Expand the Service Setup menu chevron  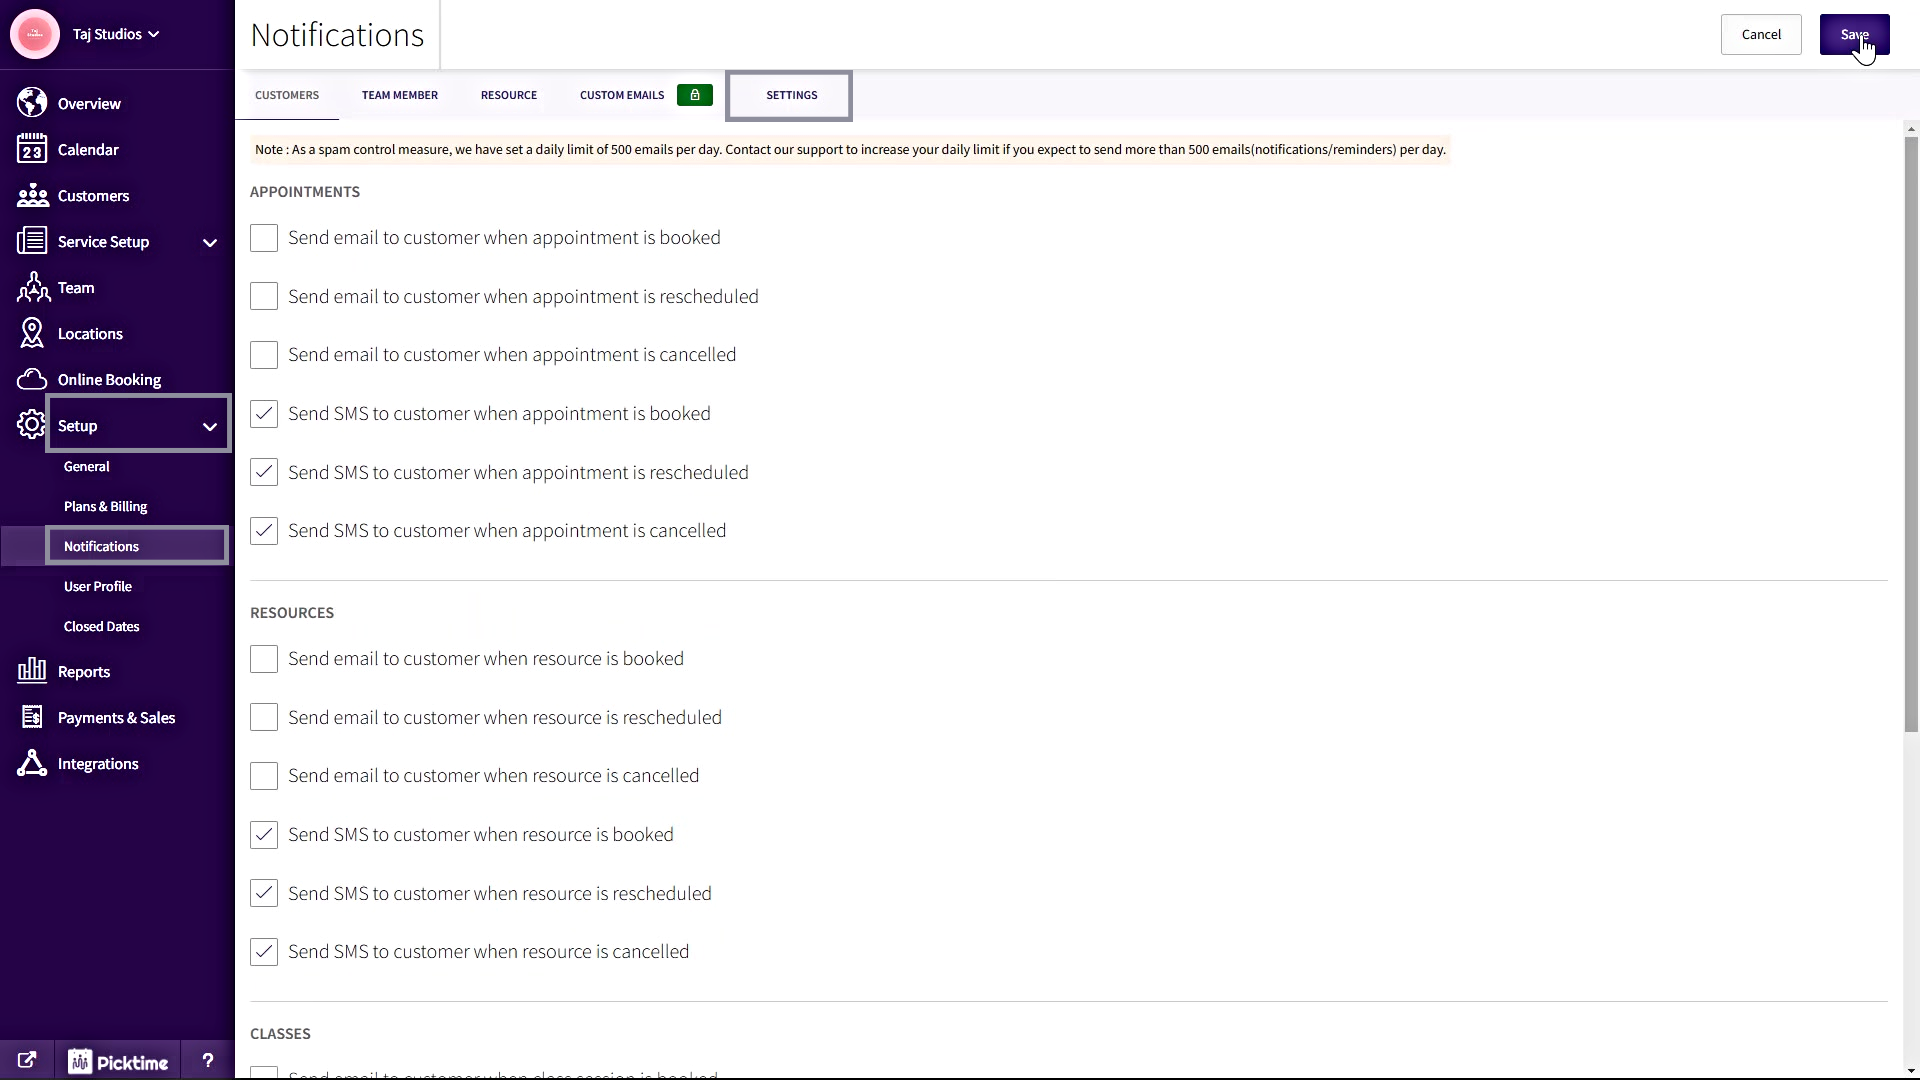(210, 242)
